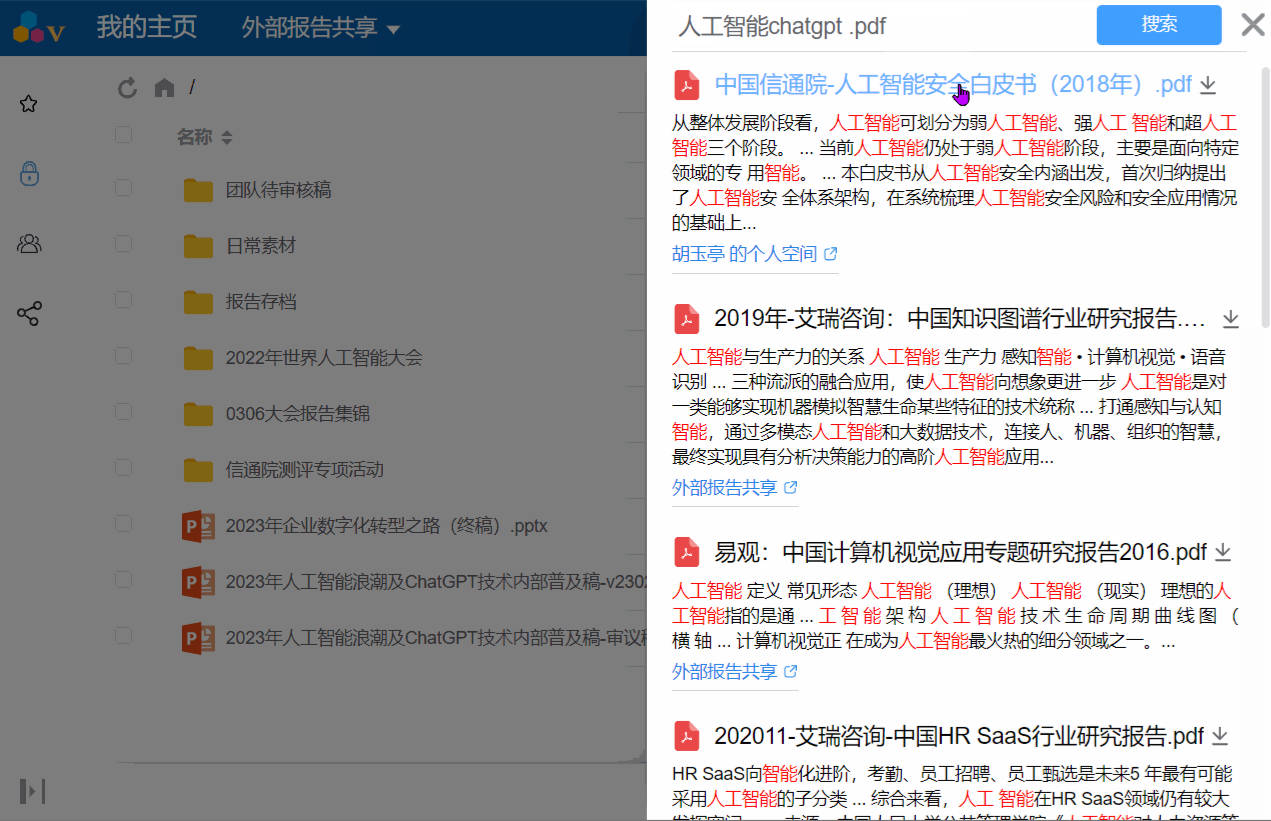The width and height of the screenshot is (1271, 821).
Task: Click folder icon of 团队待审核稿
Action: point(199,190)
